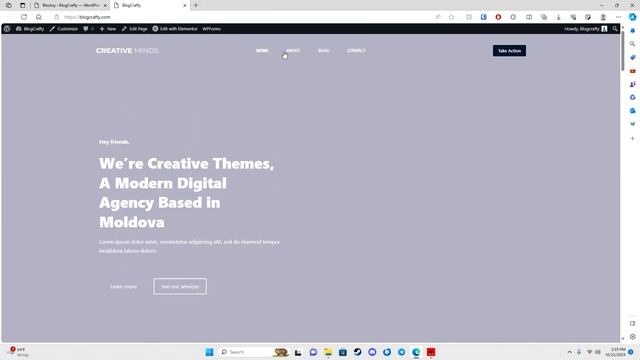Viewport: 640px width, 360px height.
Task: Add page to favorites star icon
Action: (451, 17)
